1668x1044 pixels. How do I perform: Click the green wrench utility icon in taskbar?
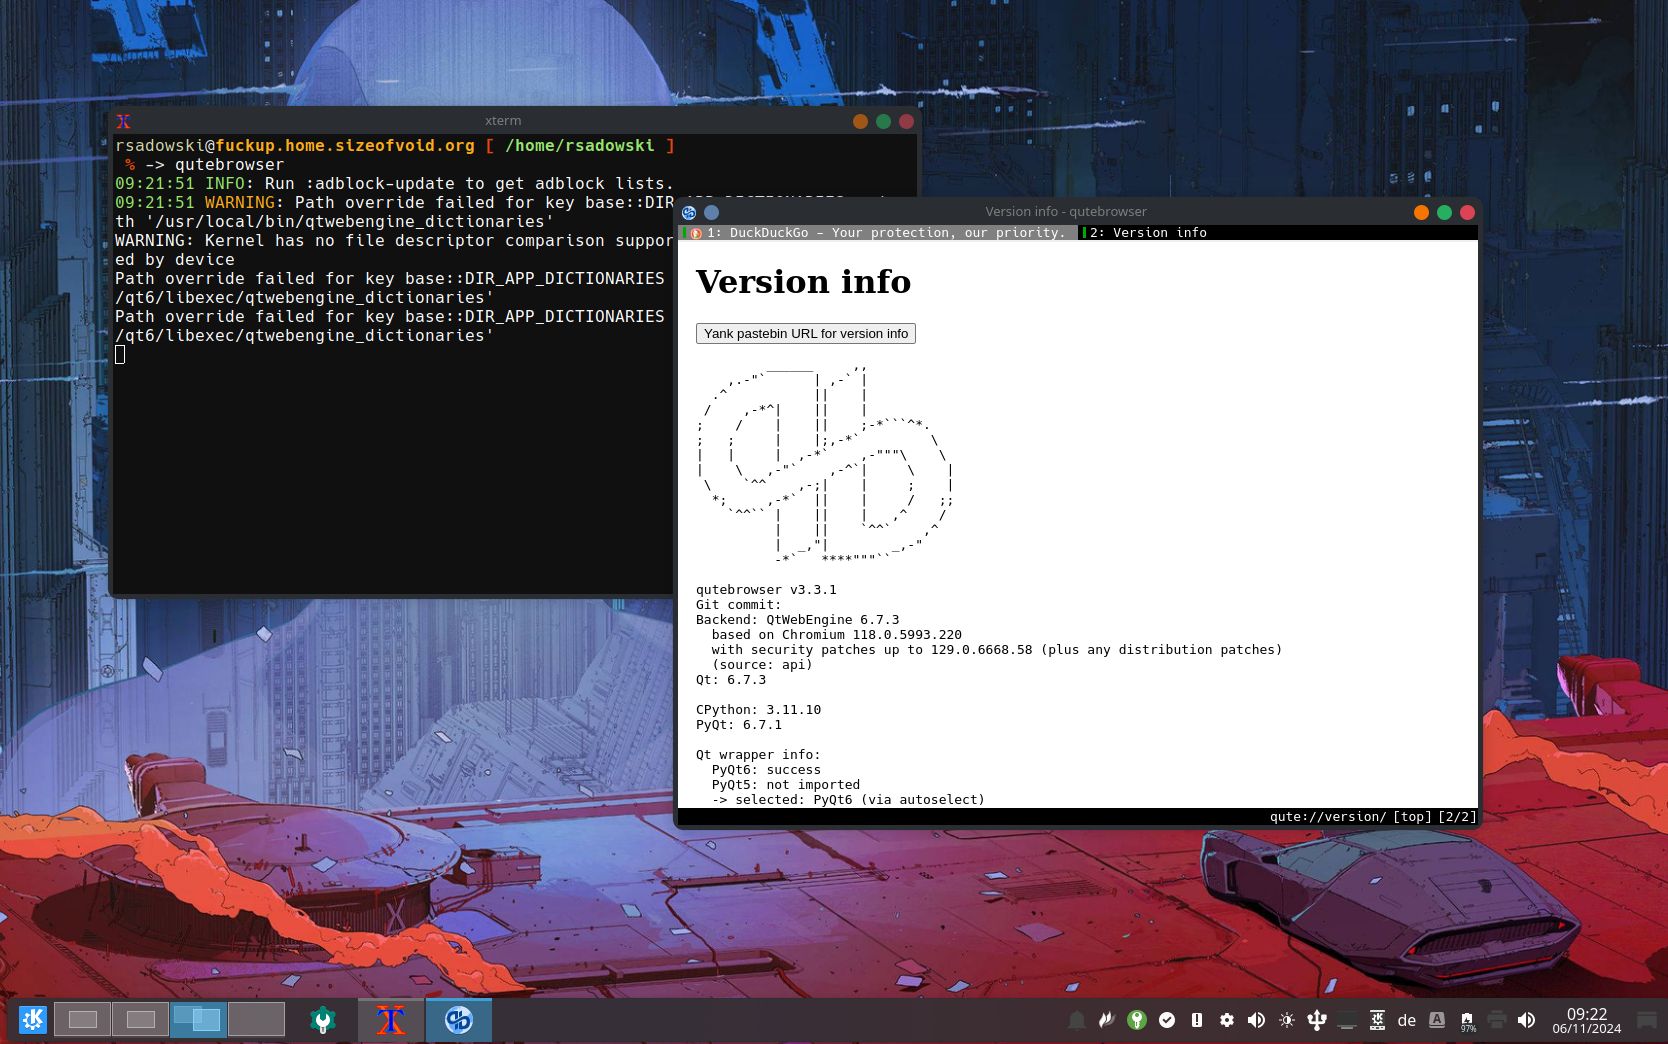[322, 1019]
